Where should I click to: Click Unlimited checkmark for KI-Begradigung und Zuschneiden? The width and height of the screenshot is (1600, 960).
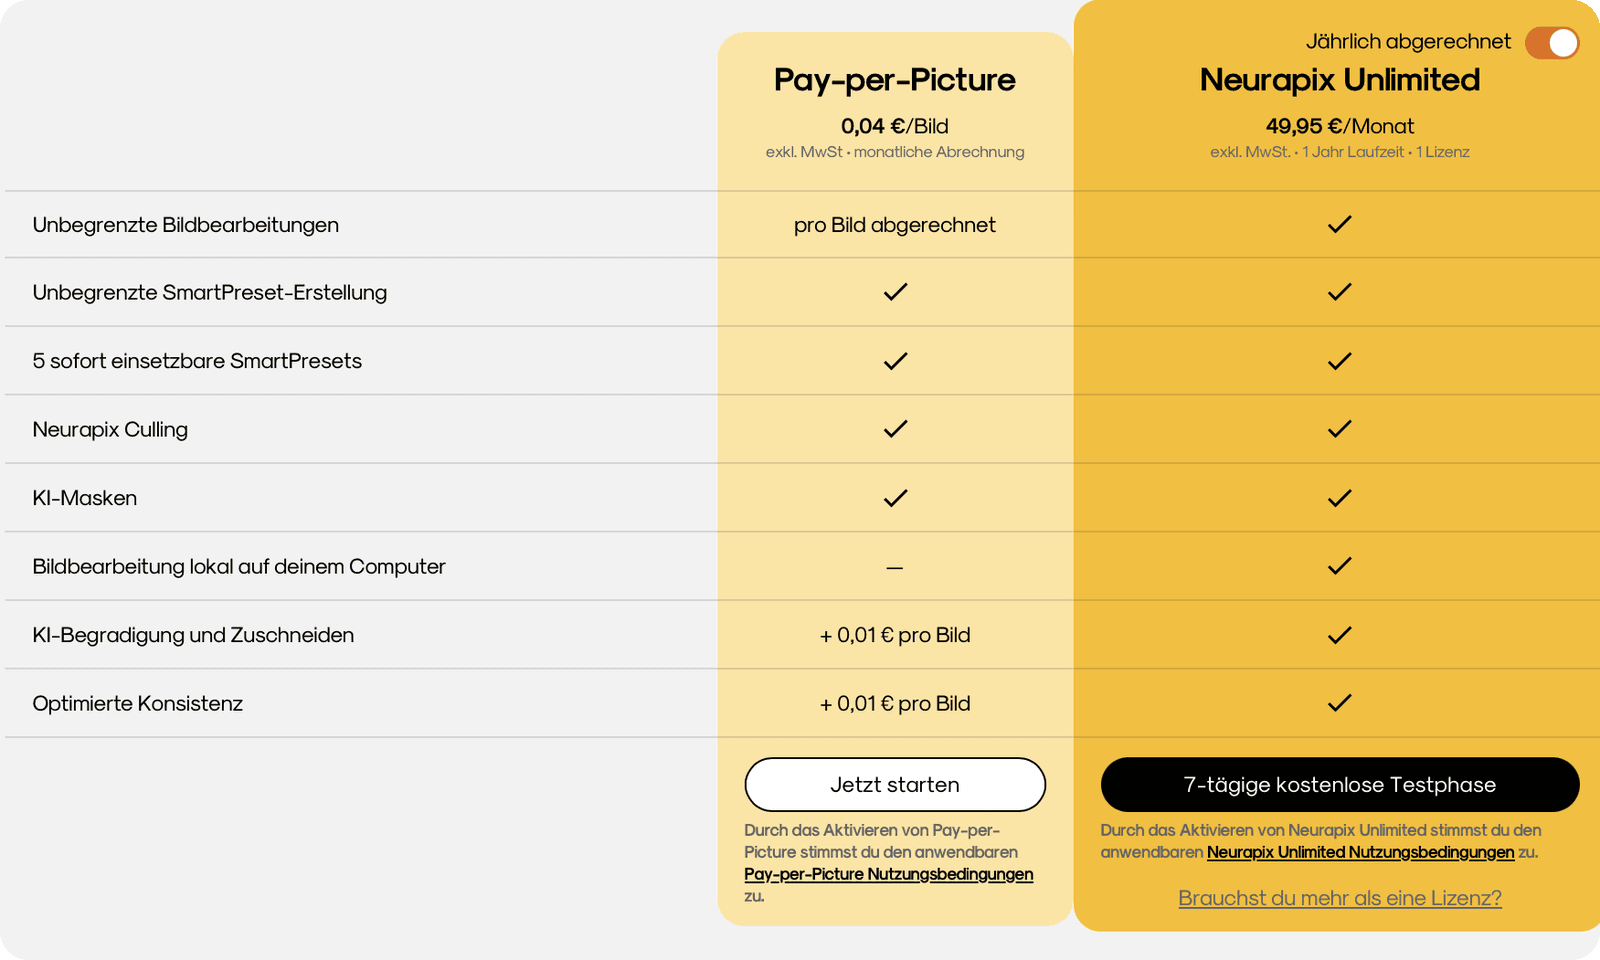tap(1340, 635)
